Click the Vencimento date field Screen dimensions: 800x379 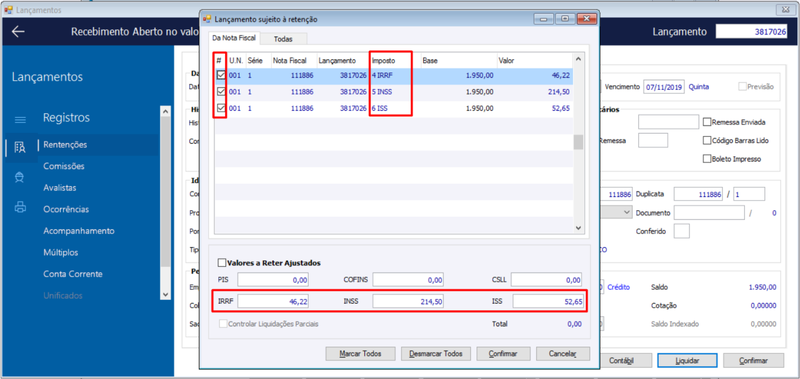[x=663, y=87]
